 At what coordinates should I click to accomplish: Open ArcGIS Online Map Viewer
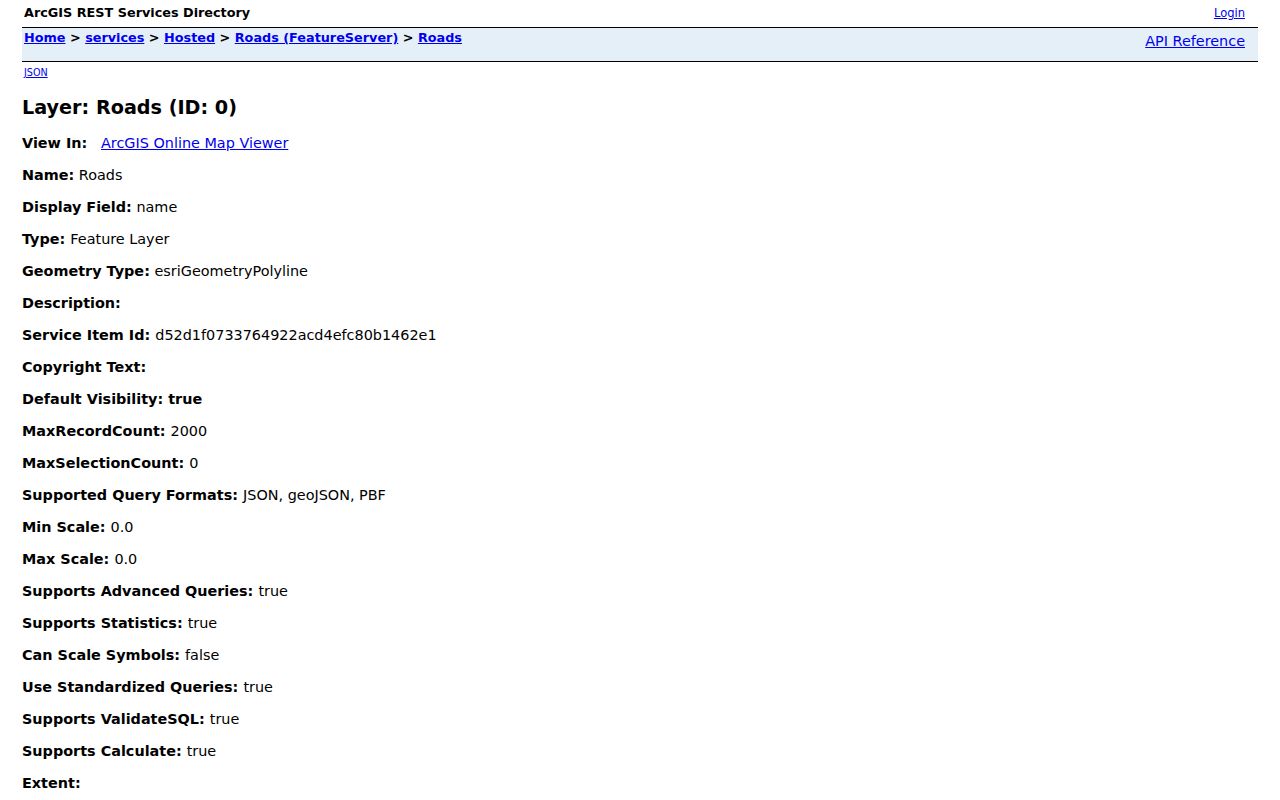coord(194,143)
